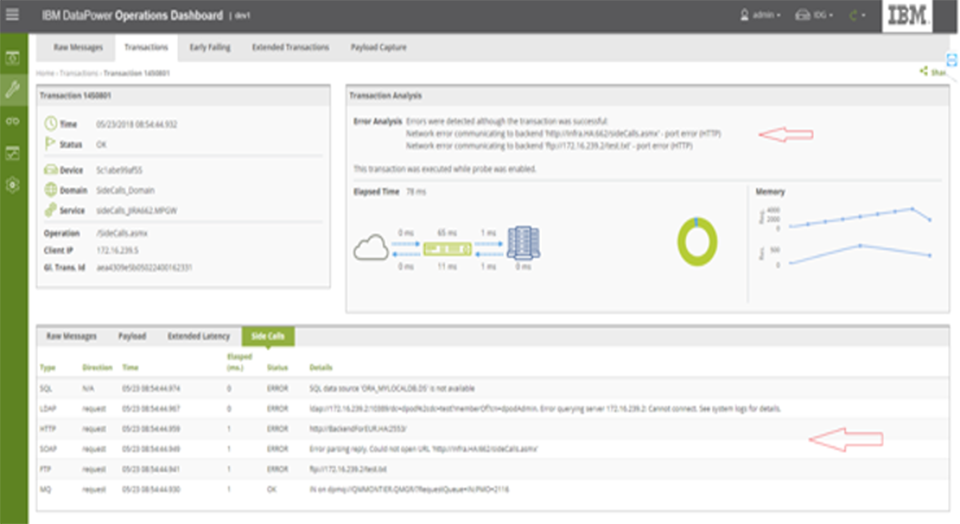Image resolution: width=960 pixels, height=524 pixels.
Task: Click the blue full-screen icon at right edge
Action: pos(951,59)
